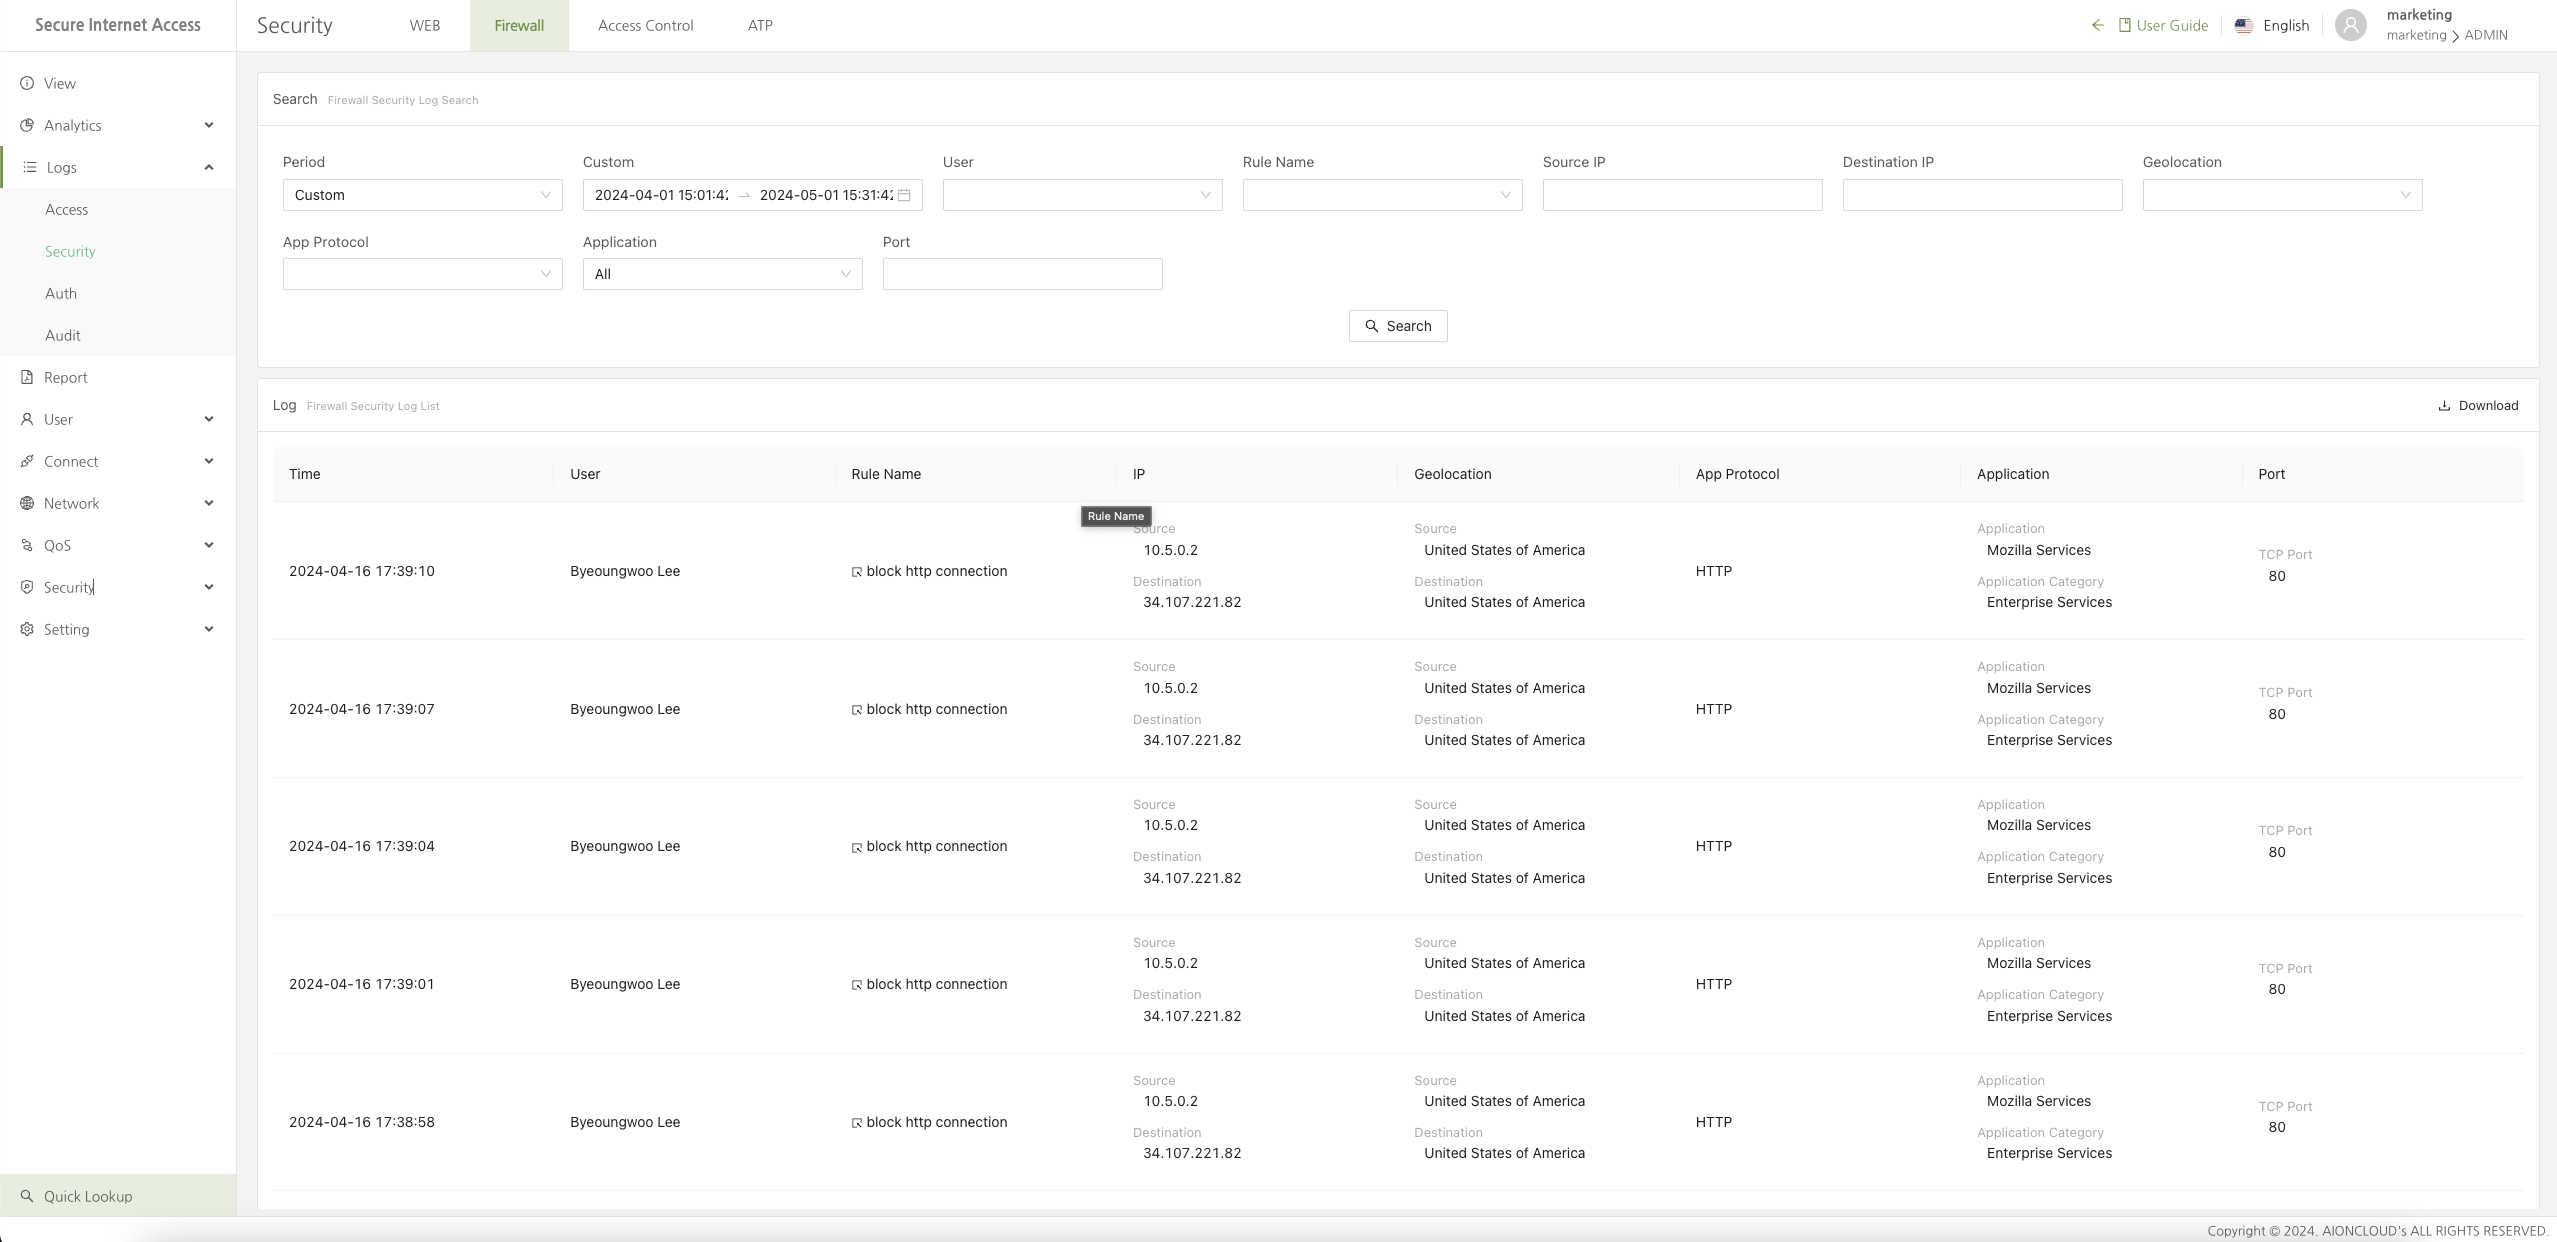
Task: Open the Rule Name filter dropdown
Action: [x=1382, y=195]
